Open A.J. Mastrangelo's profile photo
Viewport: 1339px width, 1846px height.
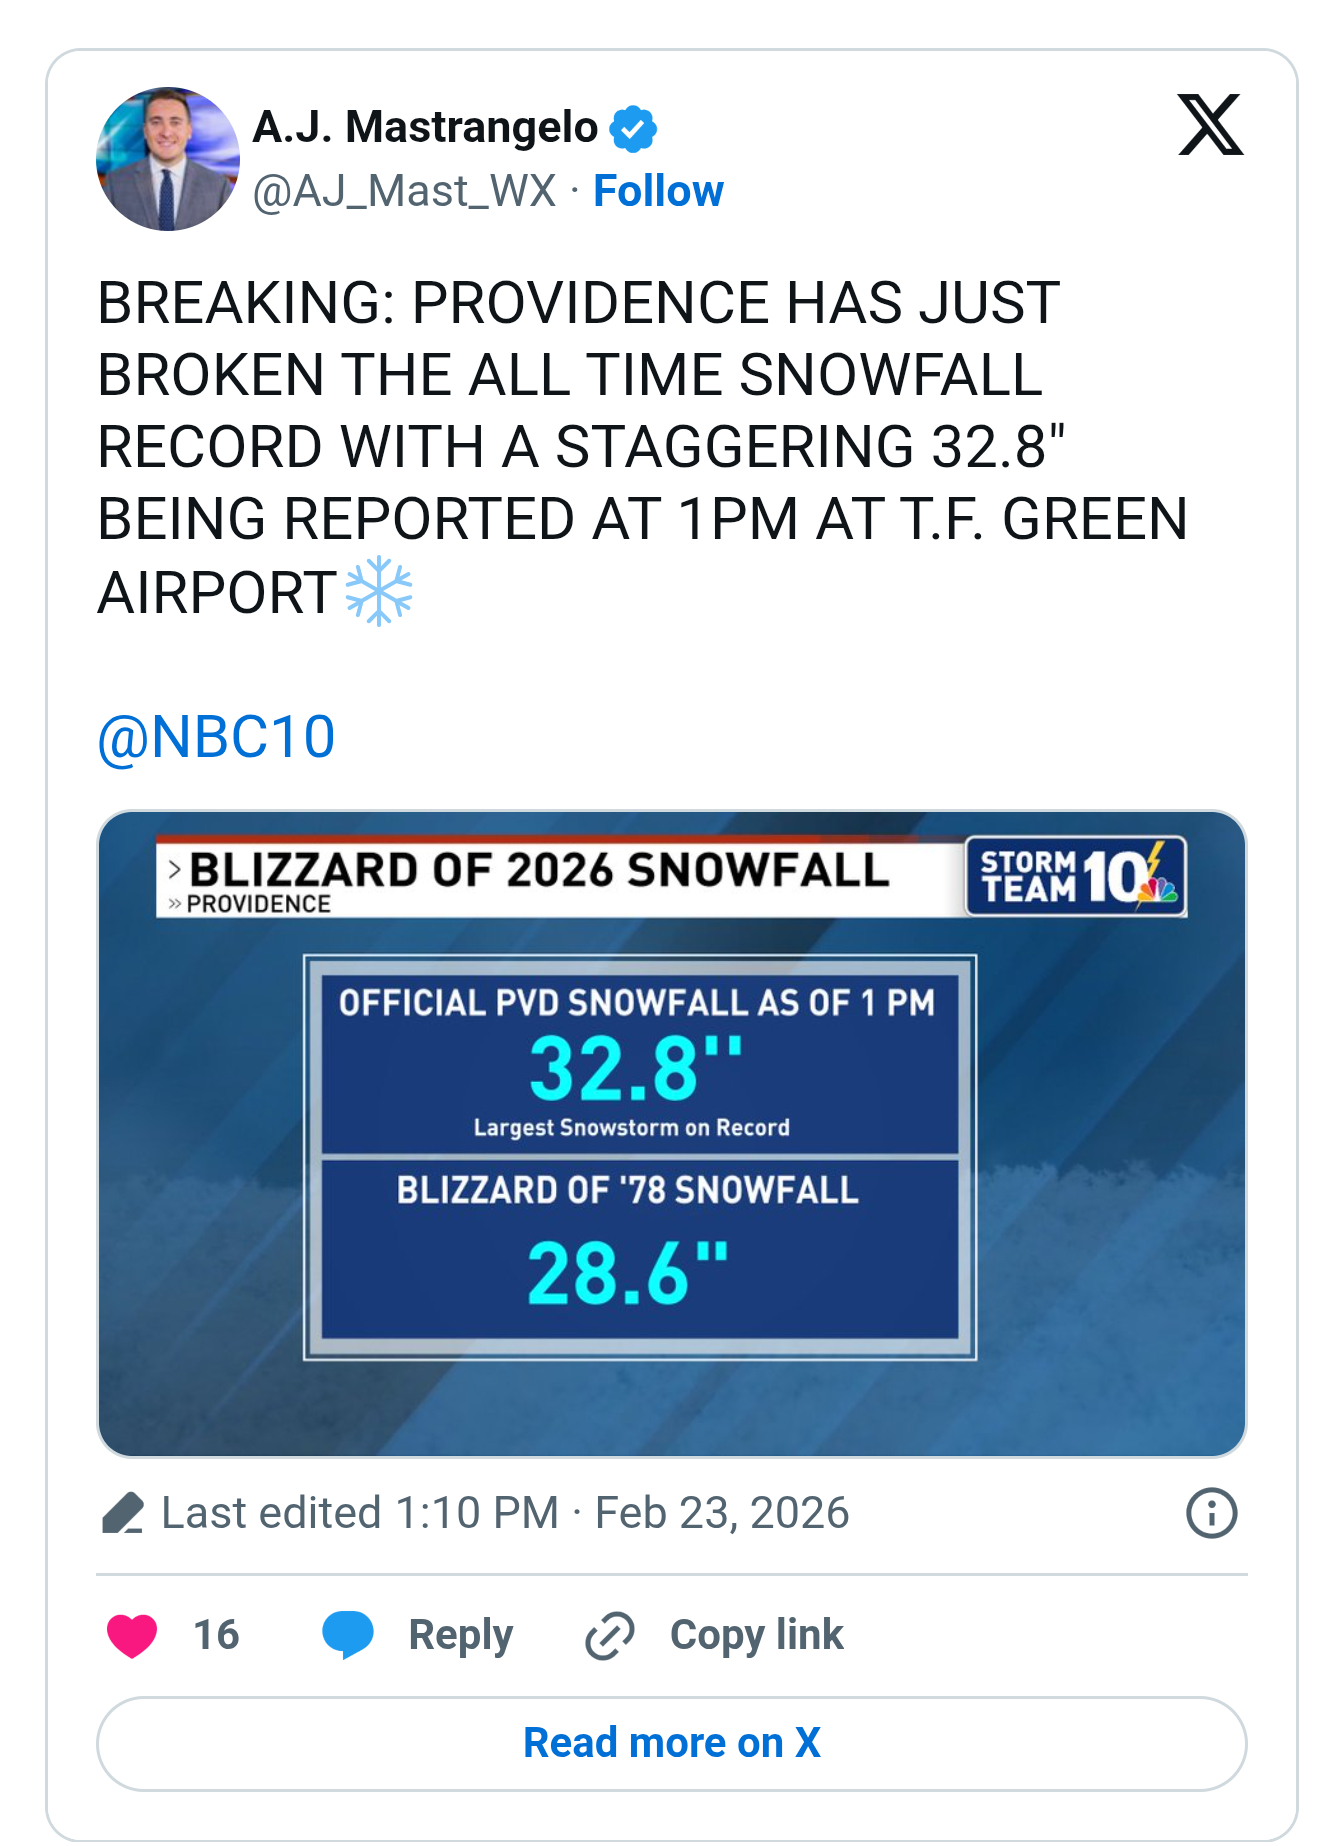coord(168,159)
